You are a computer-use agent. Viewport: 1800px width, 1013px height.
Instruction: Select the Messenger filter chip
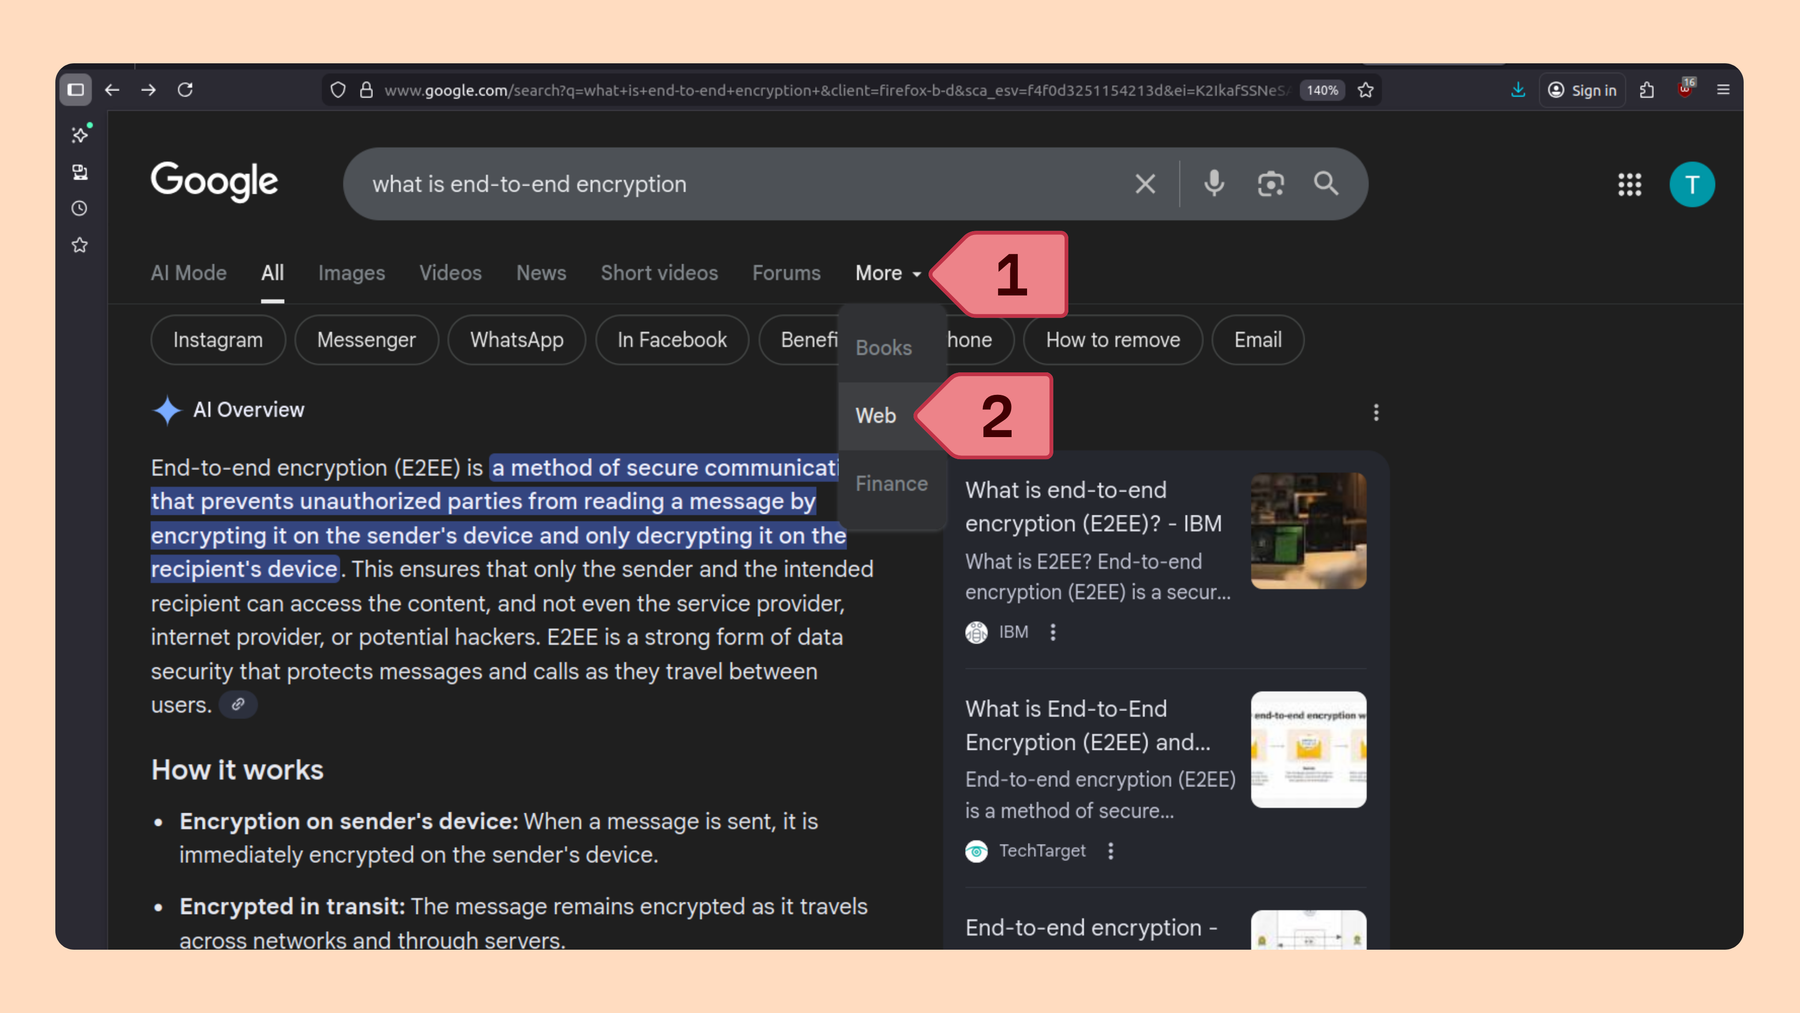366,340
